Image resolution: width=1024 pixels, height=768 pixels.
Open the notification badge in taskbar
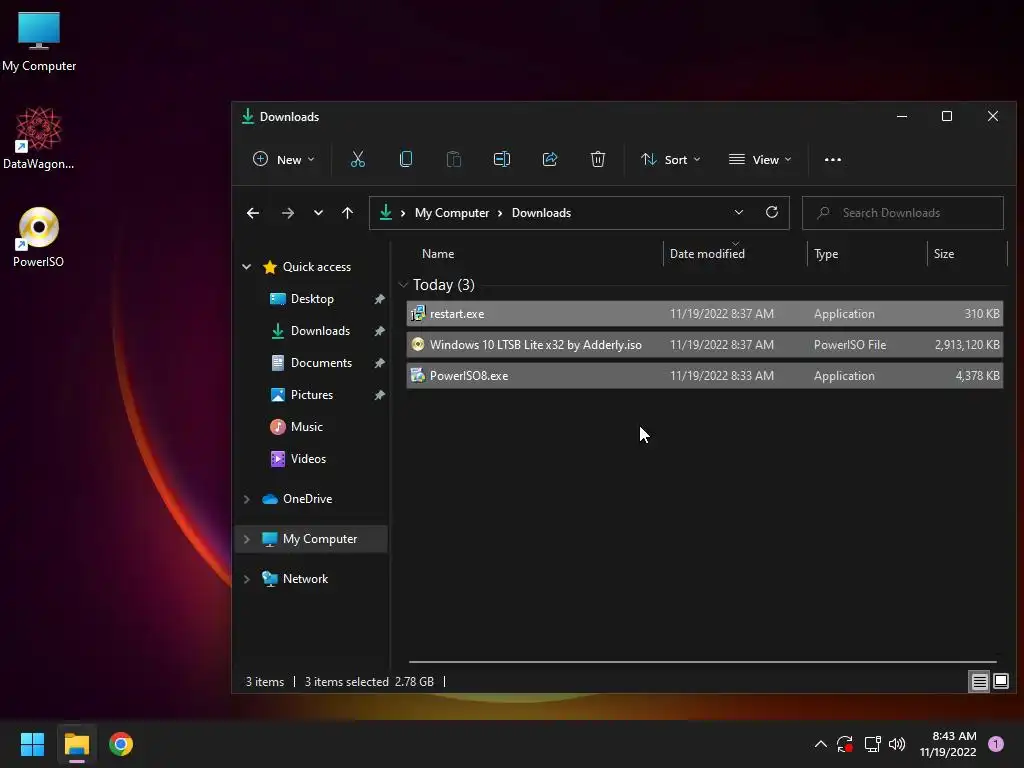click(996, 743)
